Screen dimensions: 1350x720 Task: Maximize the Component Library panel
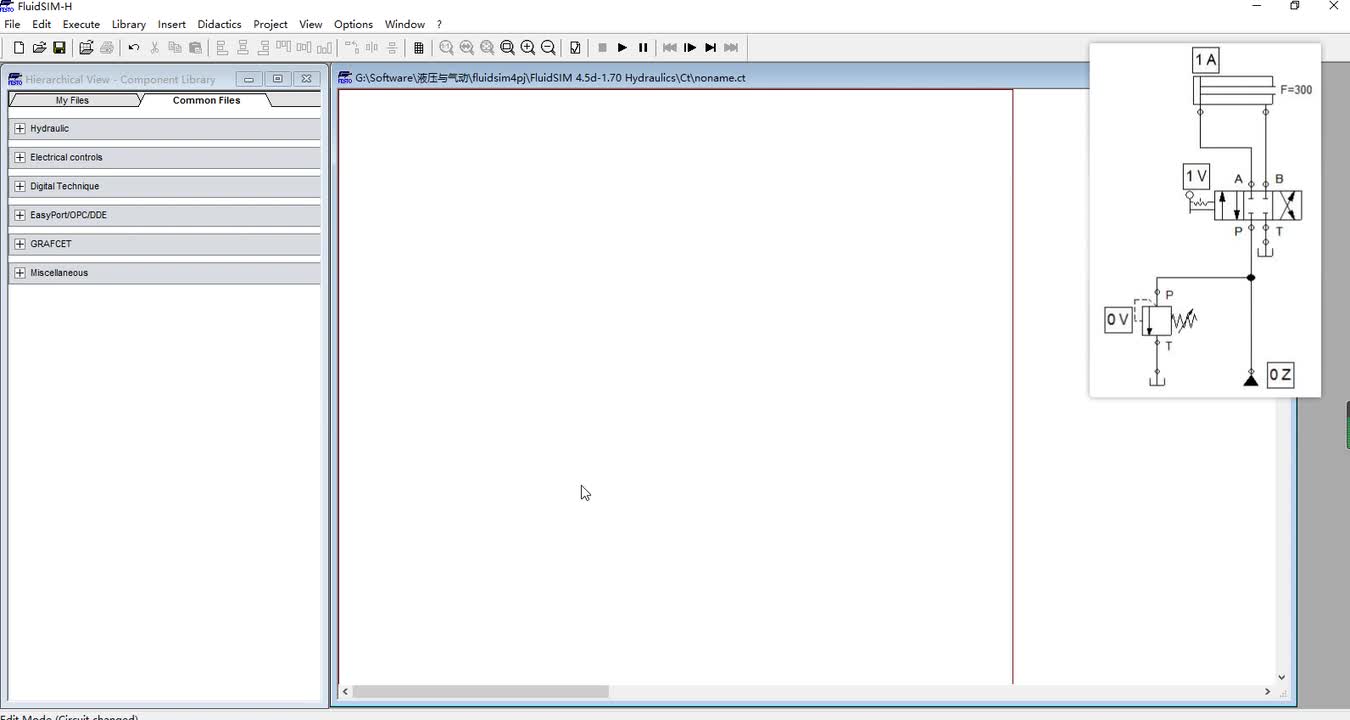click(x=278, y=79)
